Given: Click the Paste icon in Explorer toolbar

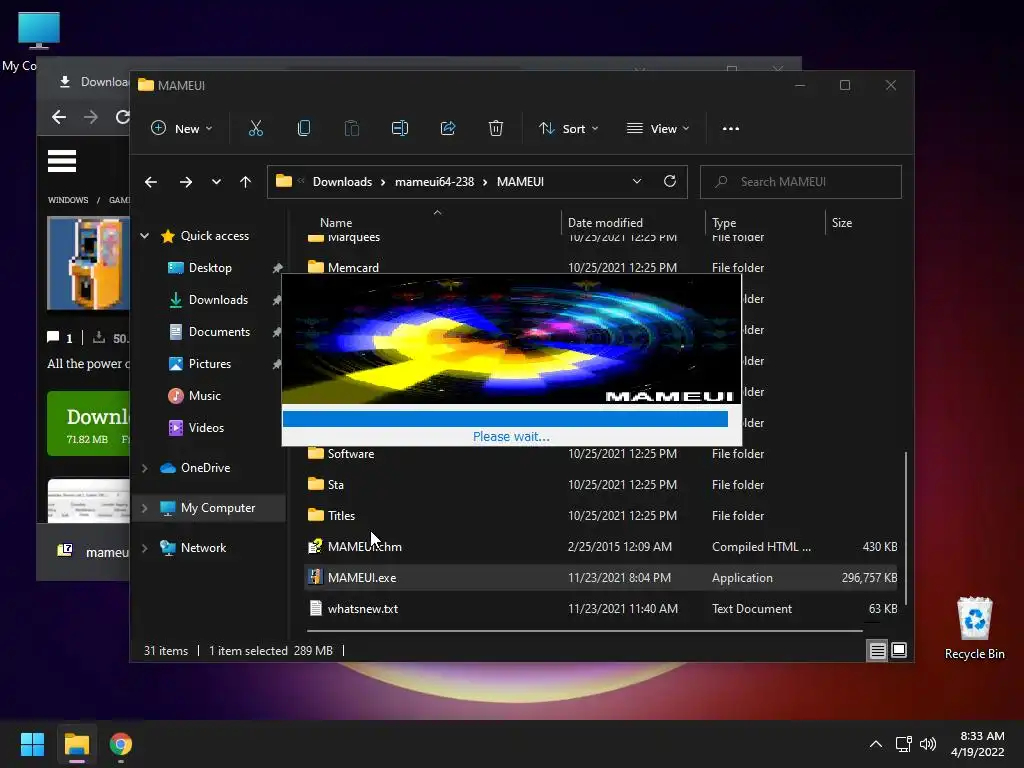Looking at the screenshot, I should 351,129.
